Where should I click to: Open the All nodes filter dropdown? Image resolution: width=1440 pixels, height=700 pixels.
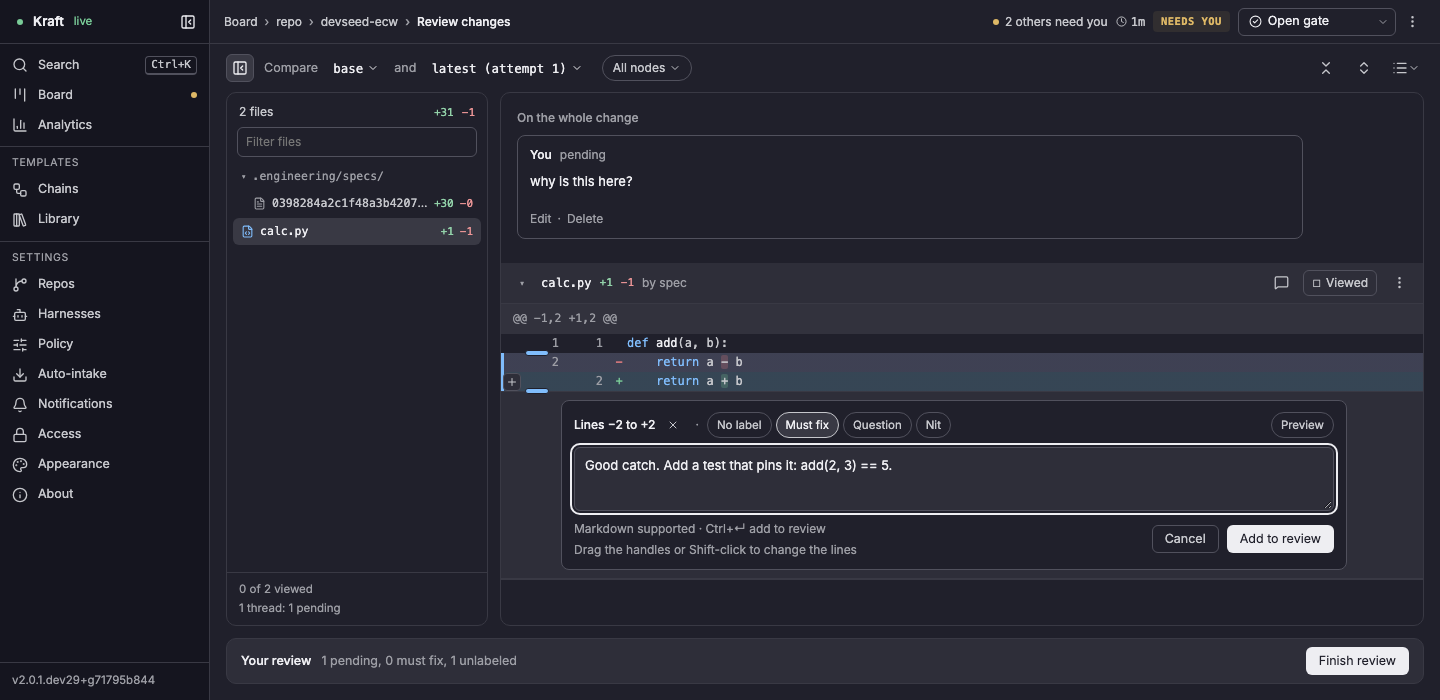(646, 68)
